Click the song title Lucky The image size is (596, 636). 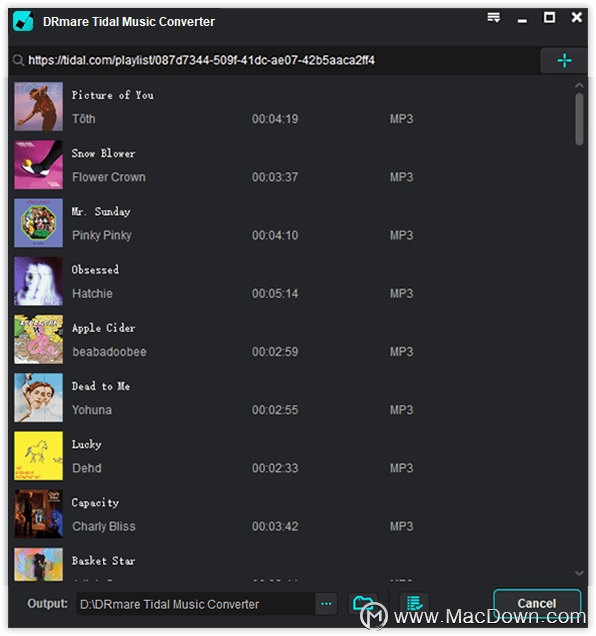pos(86,445)
